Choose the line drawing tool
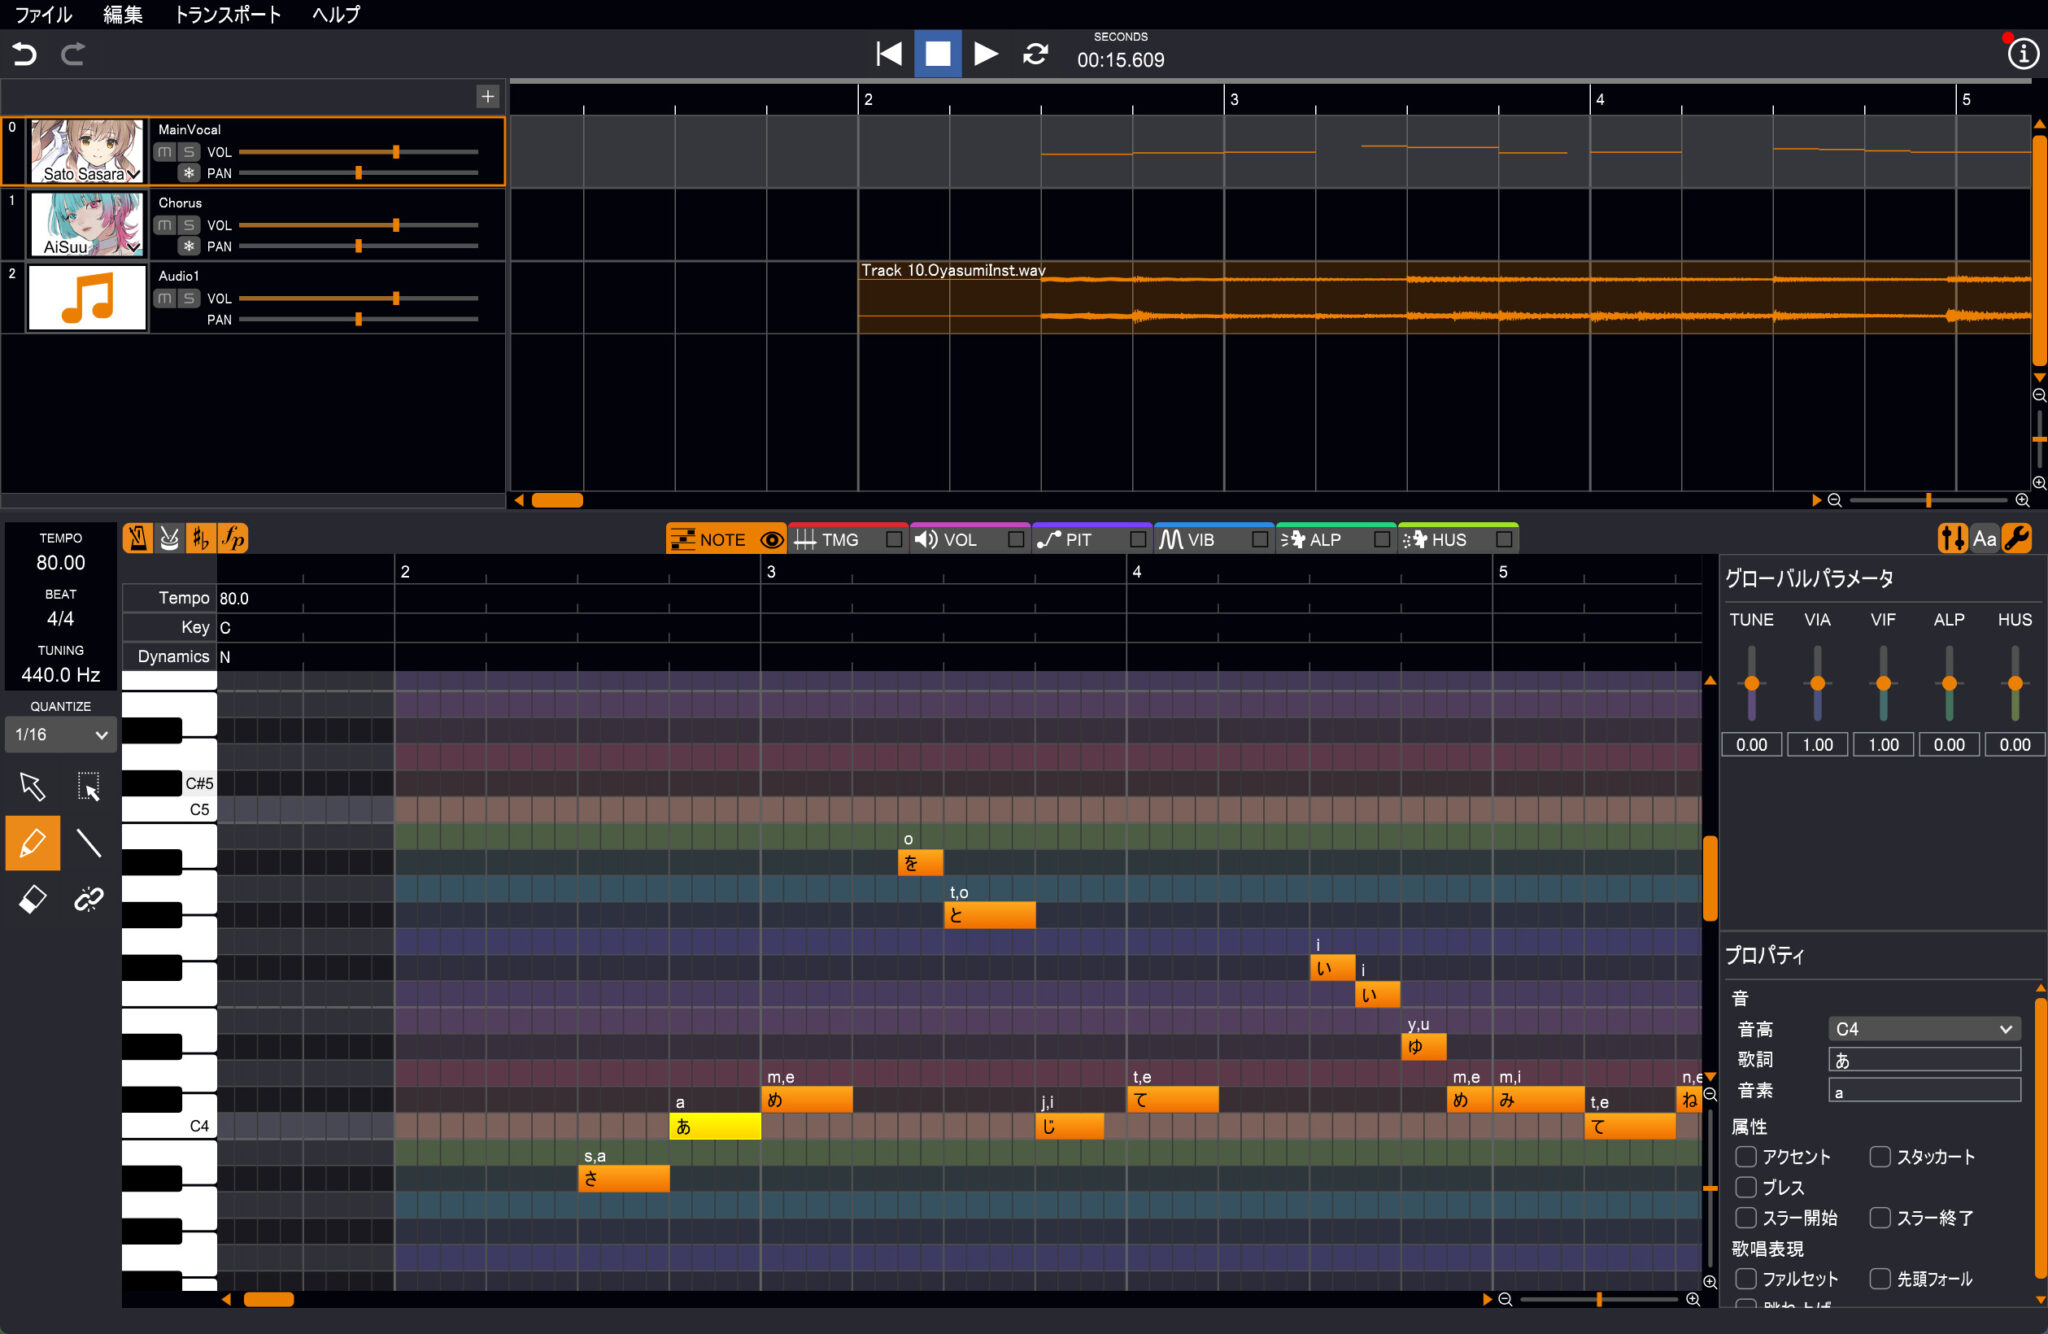The image size is (2048, 1334). [89, 843]
